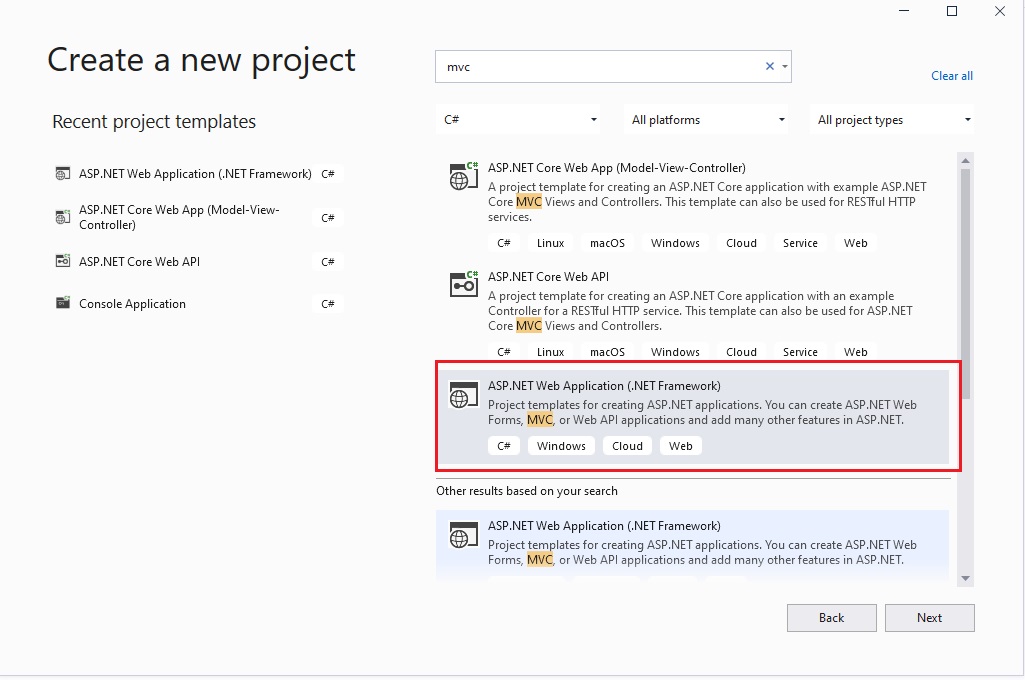The image size is (1025, 680).
Task: Choose the ASP.NET Core Web App (Model-View-Controller) search result title
Action: [616, 168]
